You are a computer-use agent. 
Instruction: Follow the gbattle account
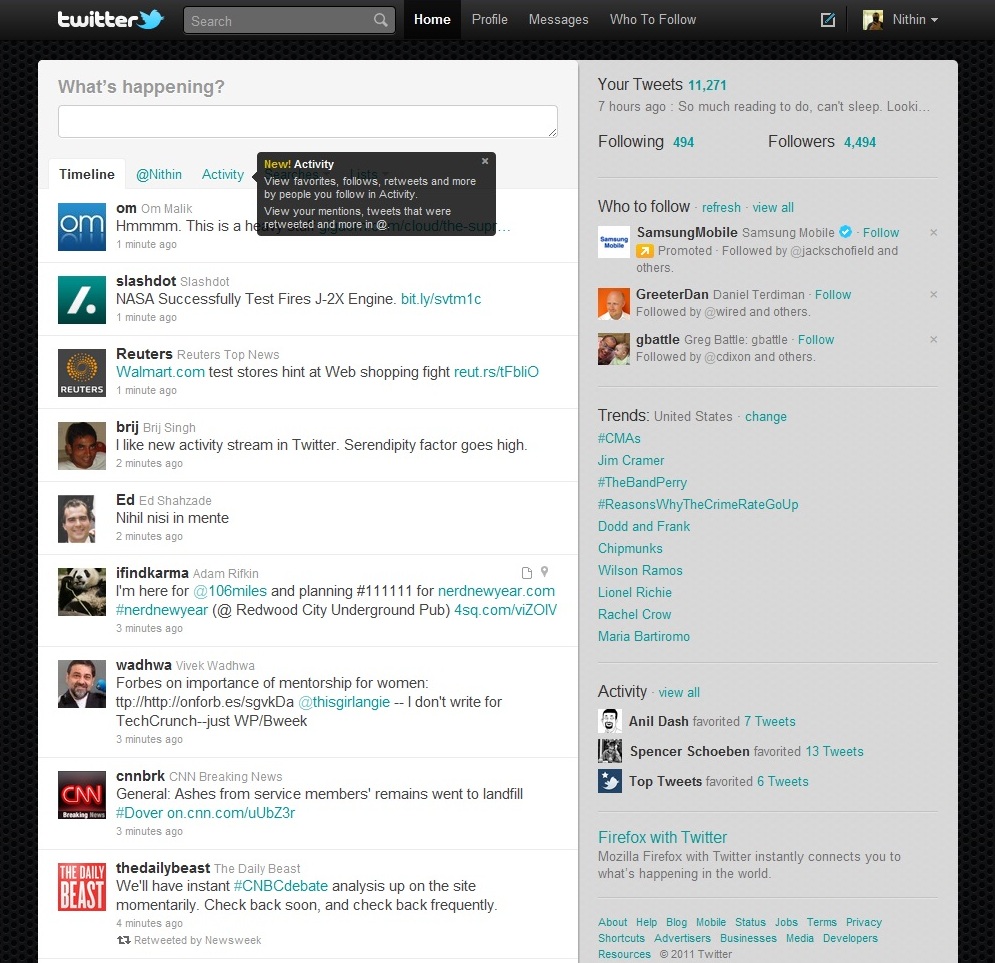click(x=816, y=340)
